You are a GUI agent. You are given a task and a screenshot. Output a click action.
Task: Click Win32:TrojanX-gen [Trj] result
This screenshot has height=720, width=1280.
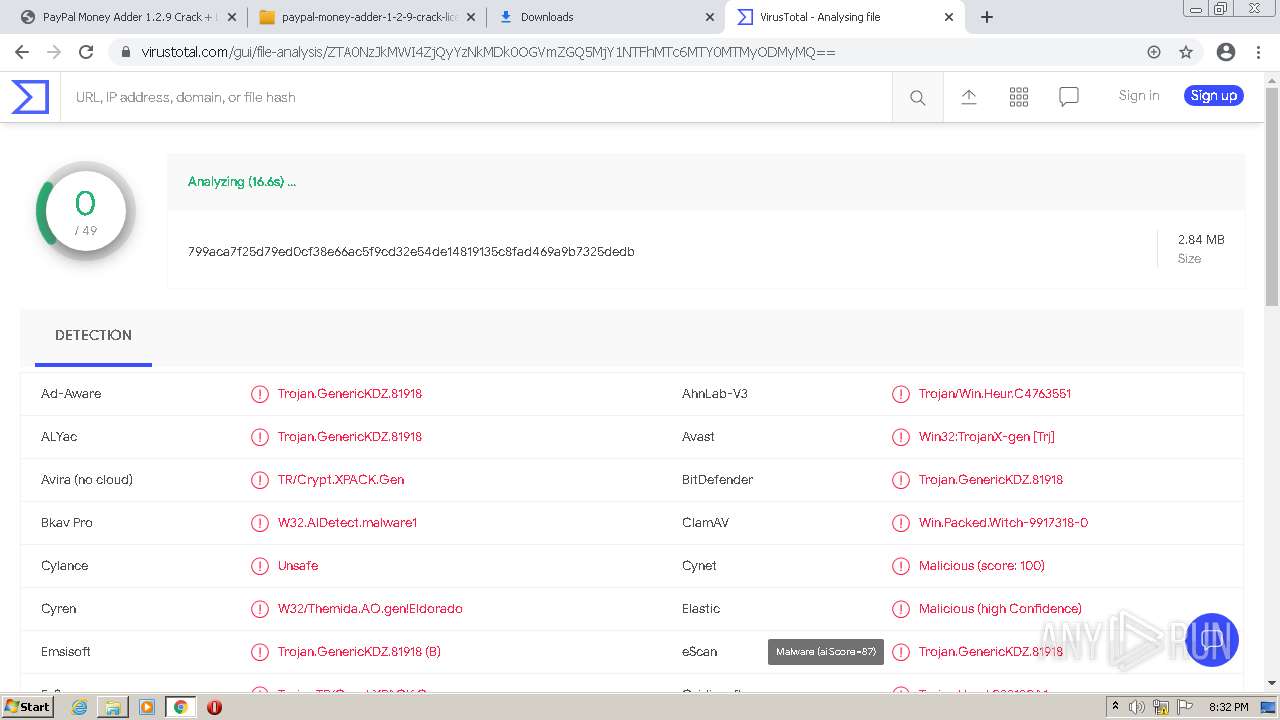tap(987, 436)
